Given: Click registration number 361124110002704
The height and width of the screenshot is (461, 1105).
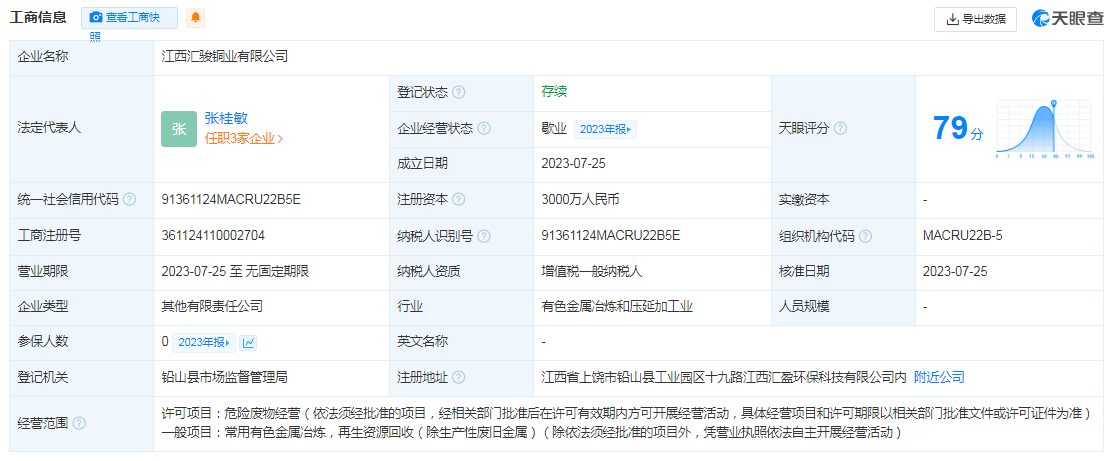Looking at the screenshot, I should tap(214, 235).
